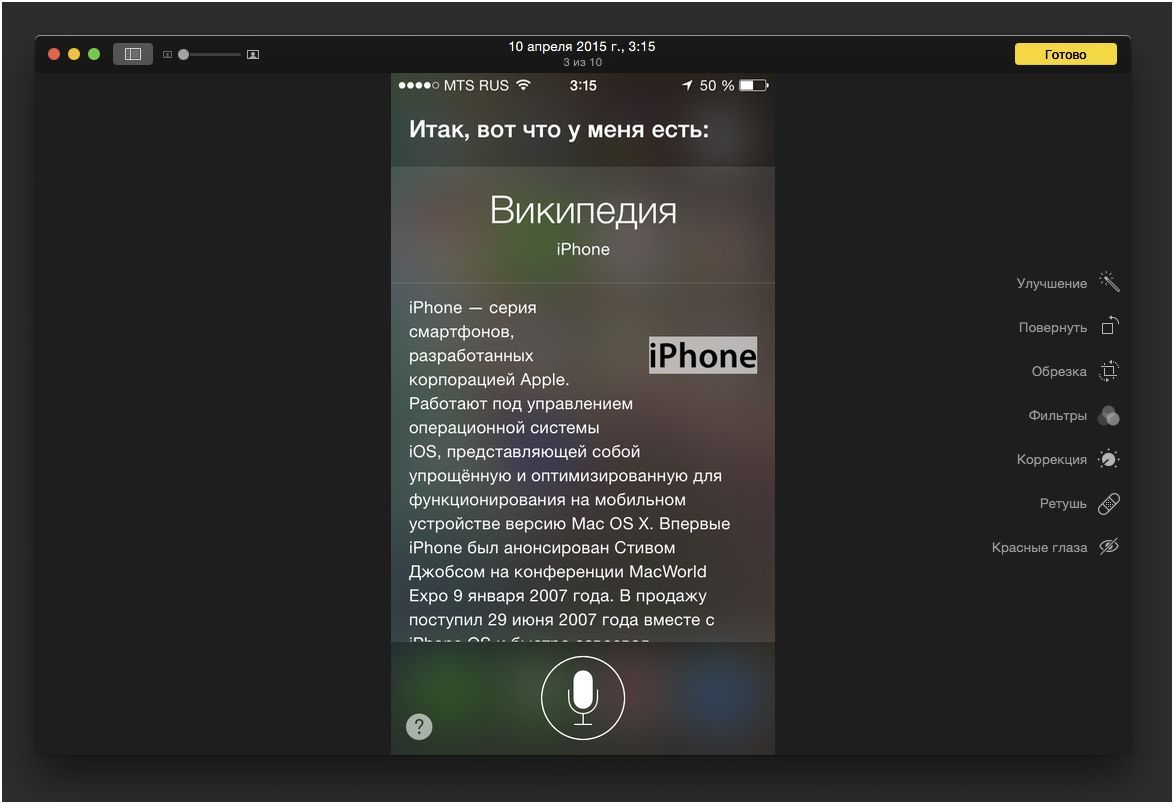Open the Обрезка crop tool

coord(1108,371)
